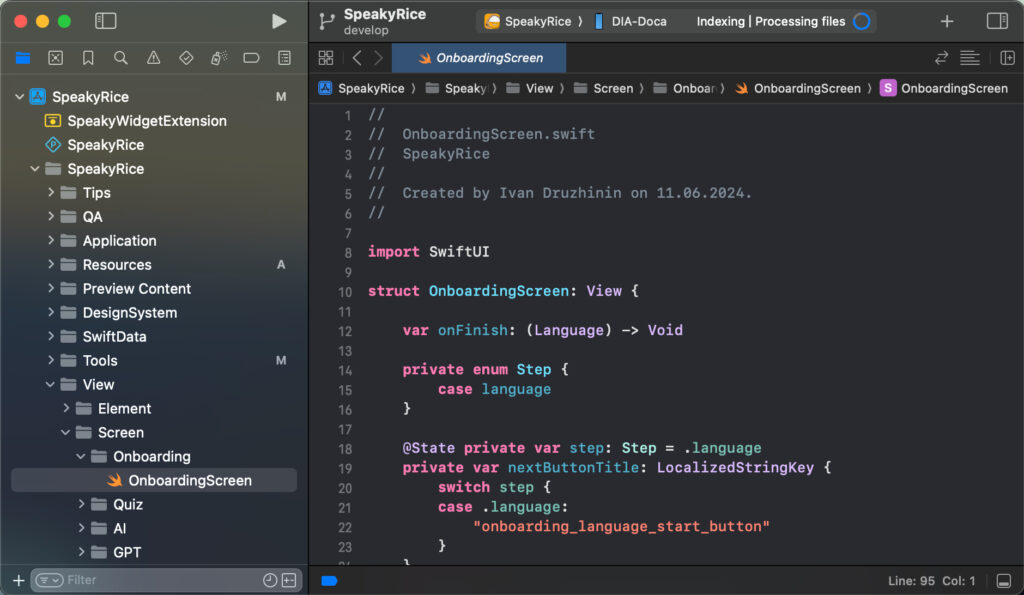Screen dimensions: 1024x595
Task: Toggle recent files filter clock icon
Action: (x=270, y=580)
